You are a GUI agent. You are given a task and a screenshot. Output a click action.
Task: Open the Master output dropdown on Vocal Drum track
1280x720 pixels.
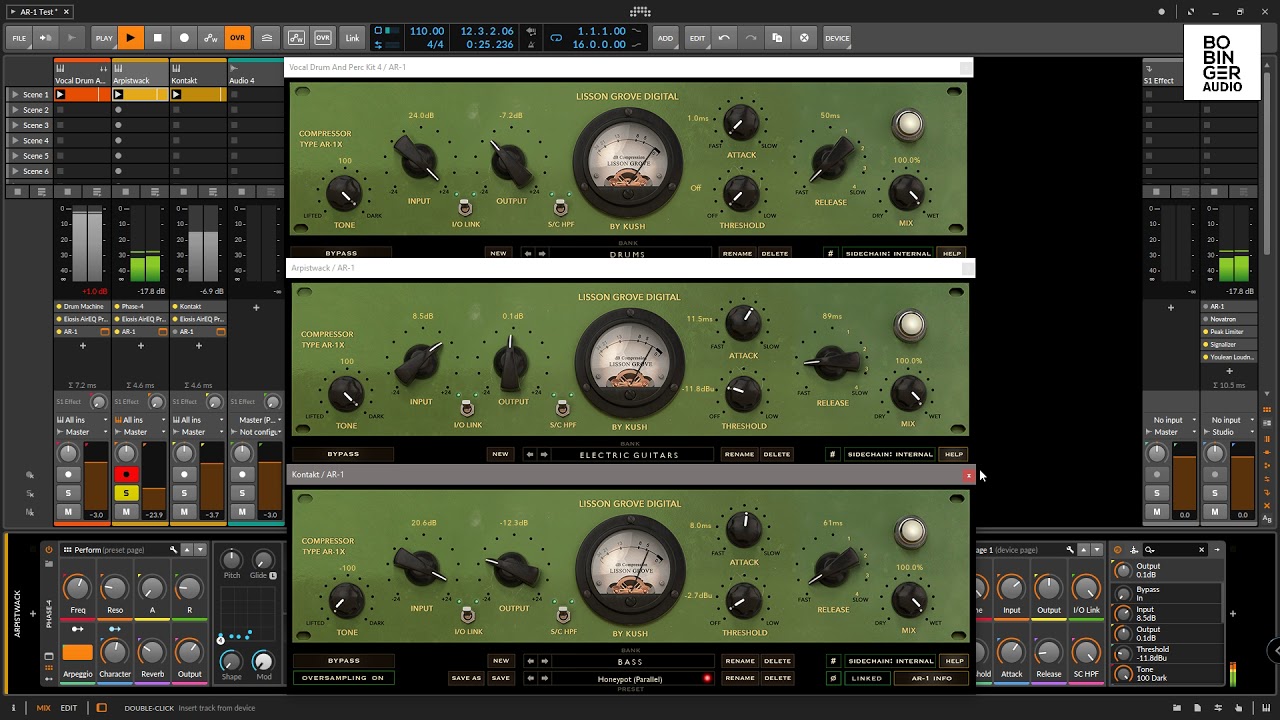click(82, 432)
